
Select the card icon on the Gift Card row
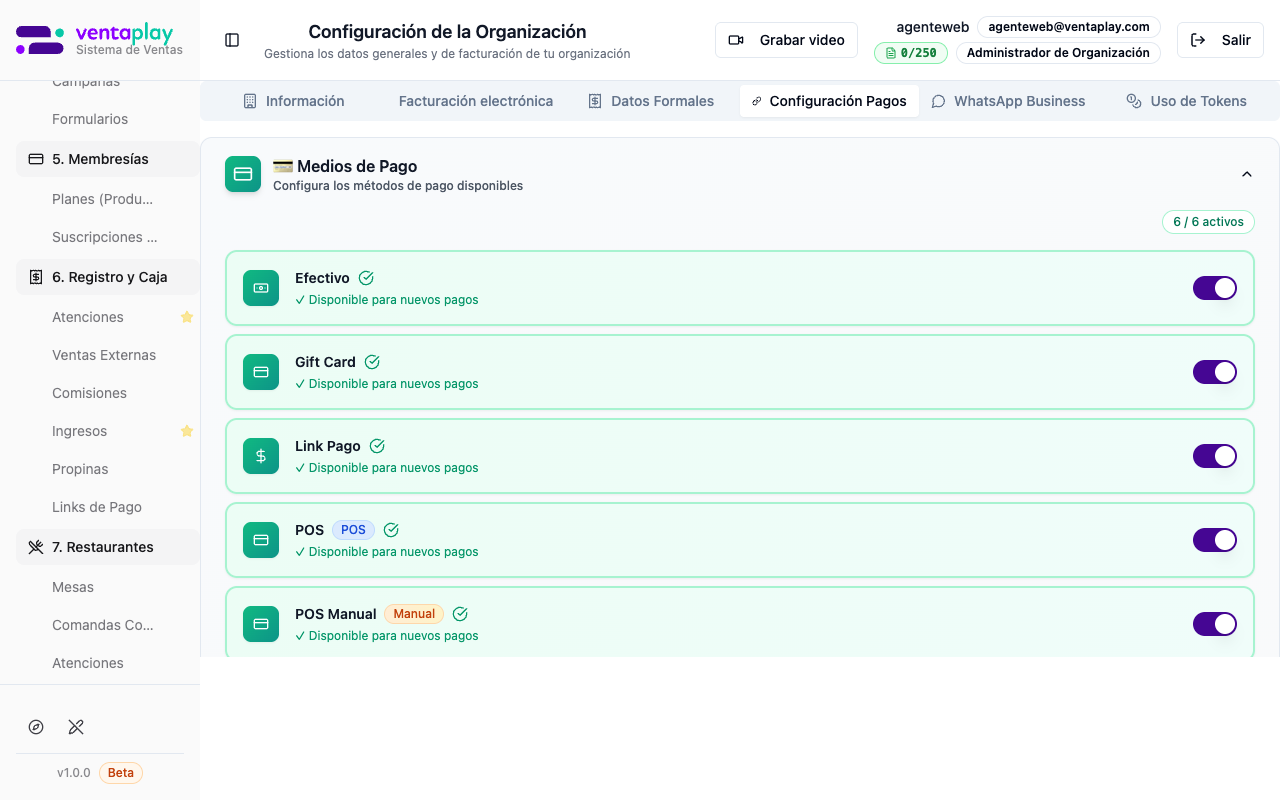coord(260,372)
